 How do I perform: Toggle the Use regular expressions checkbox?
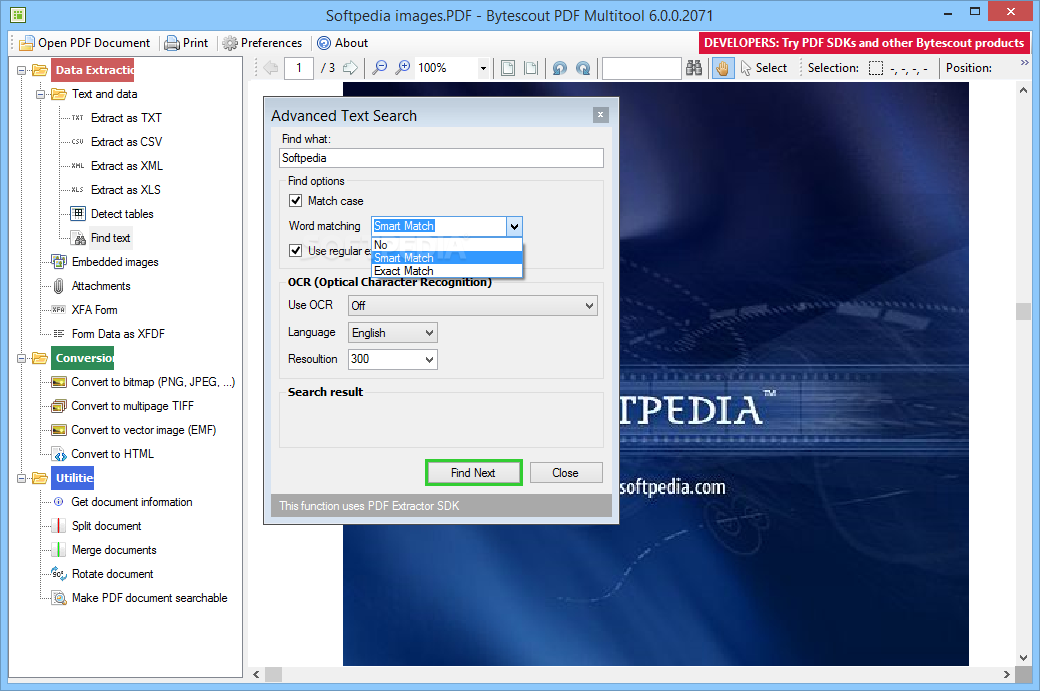296,251
